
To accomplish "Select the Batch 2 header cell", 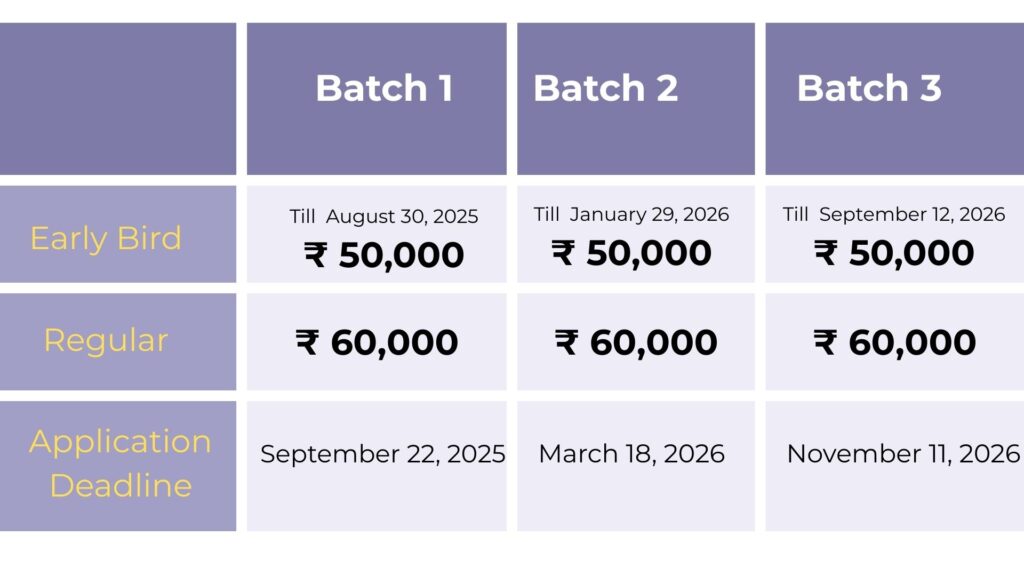I will [x=635, y=99].
